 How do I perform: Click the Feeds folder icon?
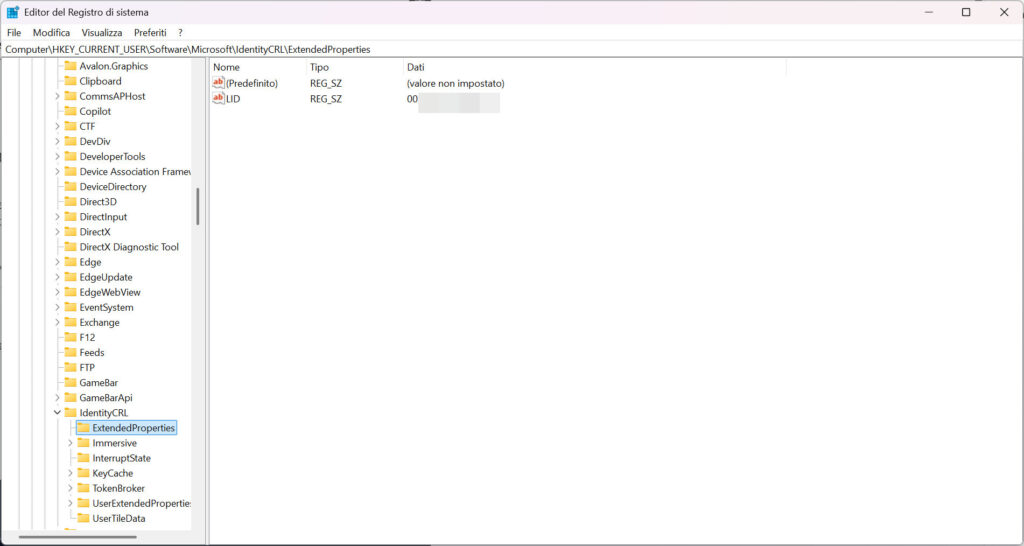pos(71,352)
